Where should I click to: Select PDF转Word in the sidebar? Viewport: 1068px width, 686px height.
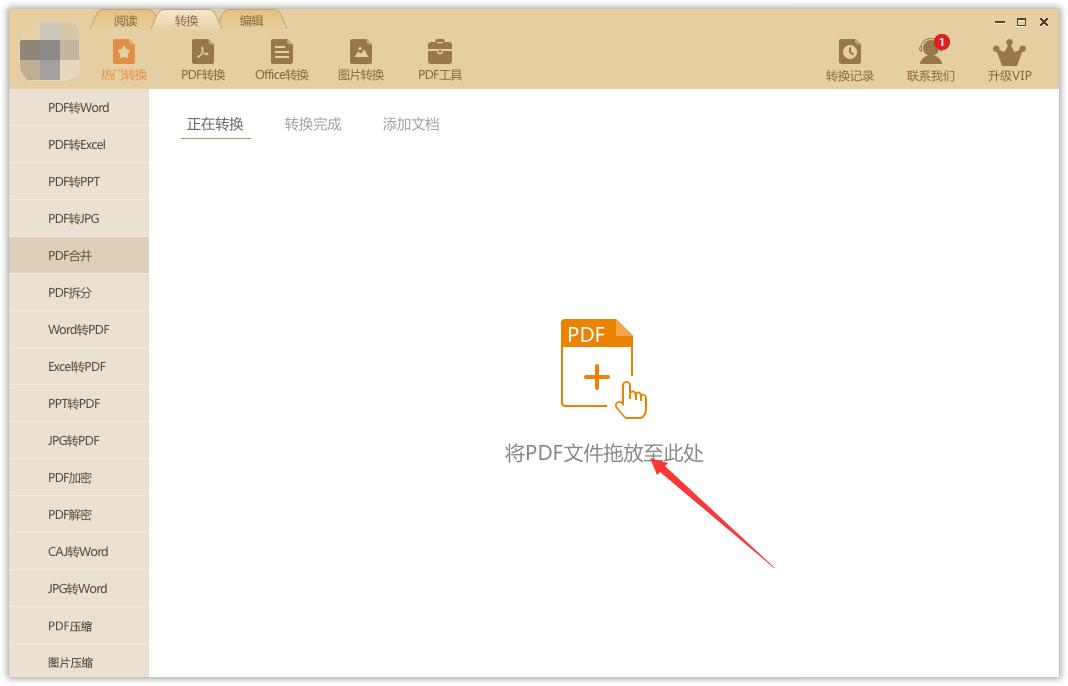tap(78, 107)
